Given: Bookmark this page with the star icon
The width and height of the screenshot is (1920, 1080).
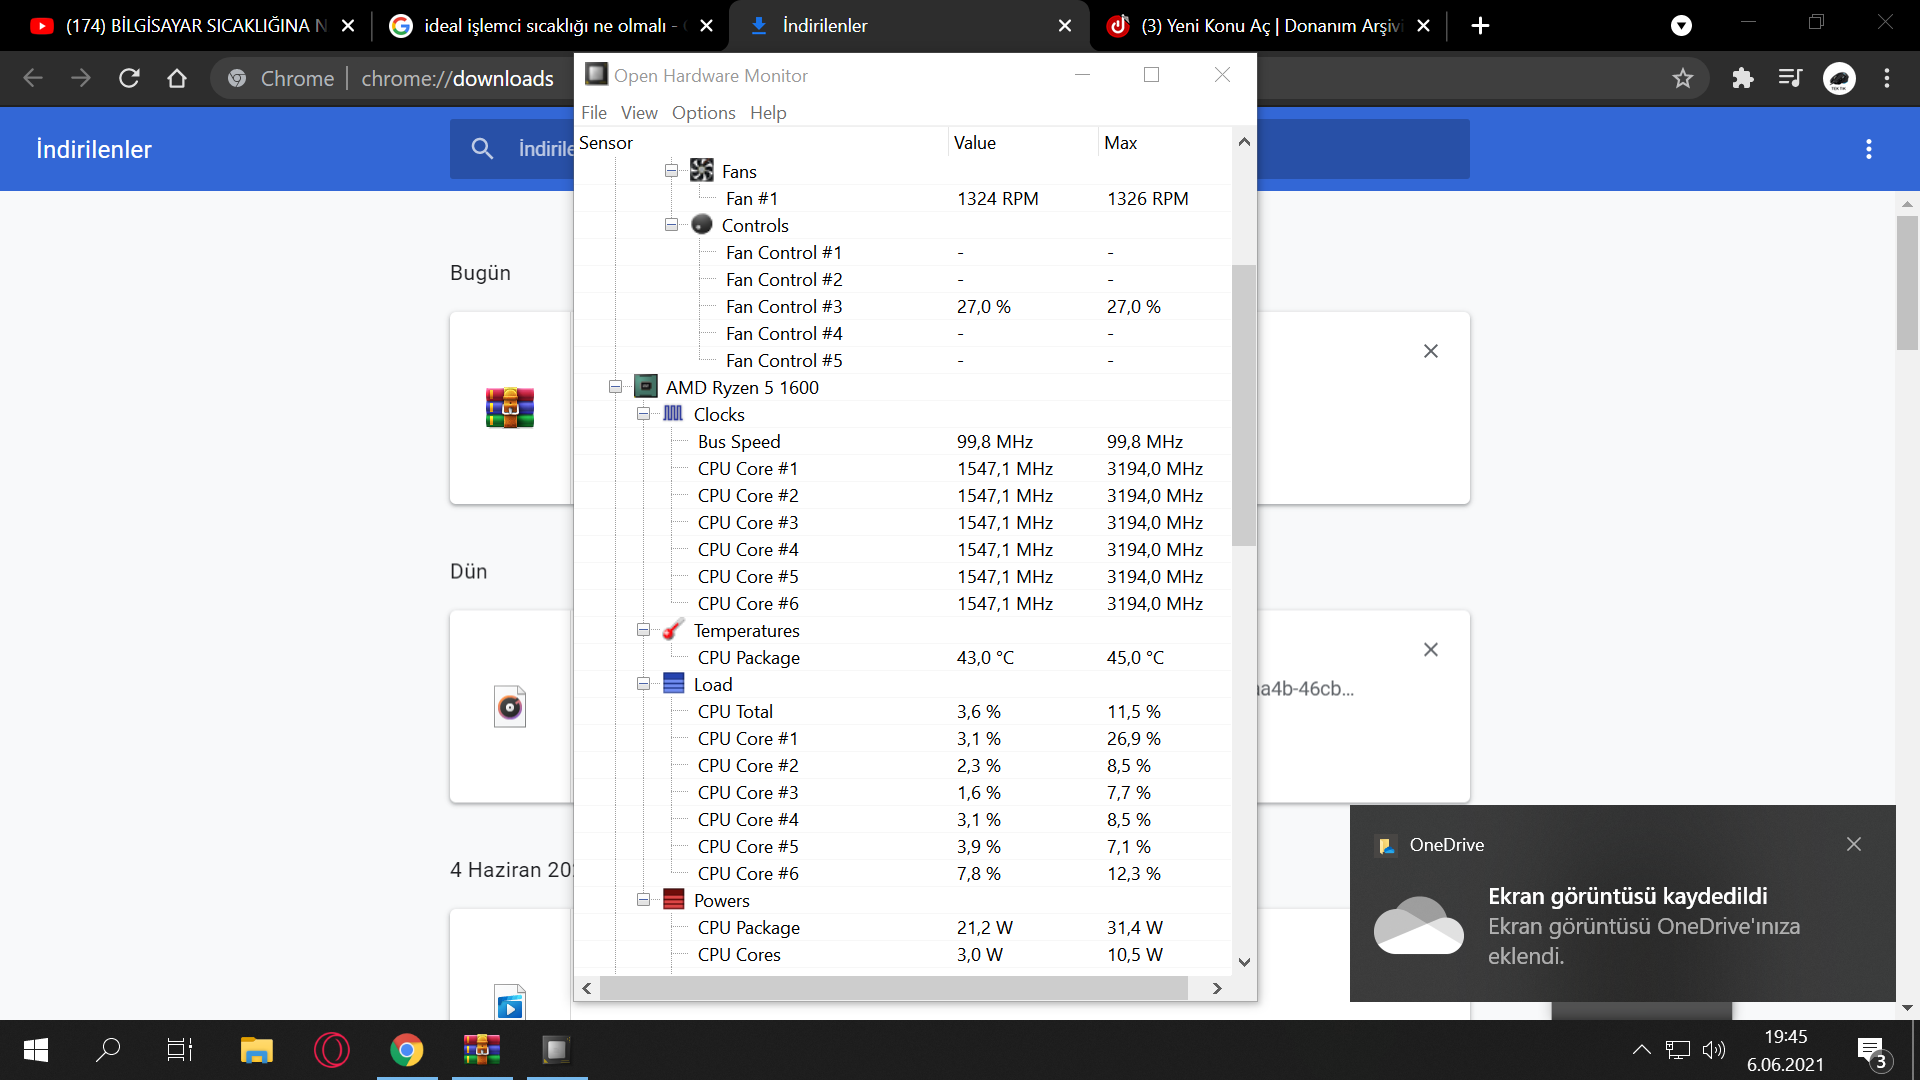Looking at the screenshot, I should pyautogui.click(x=1683, y=78).
